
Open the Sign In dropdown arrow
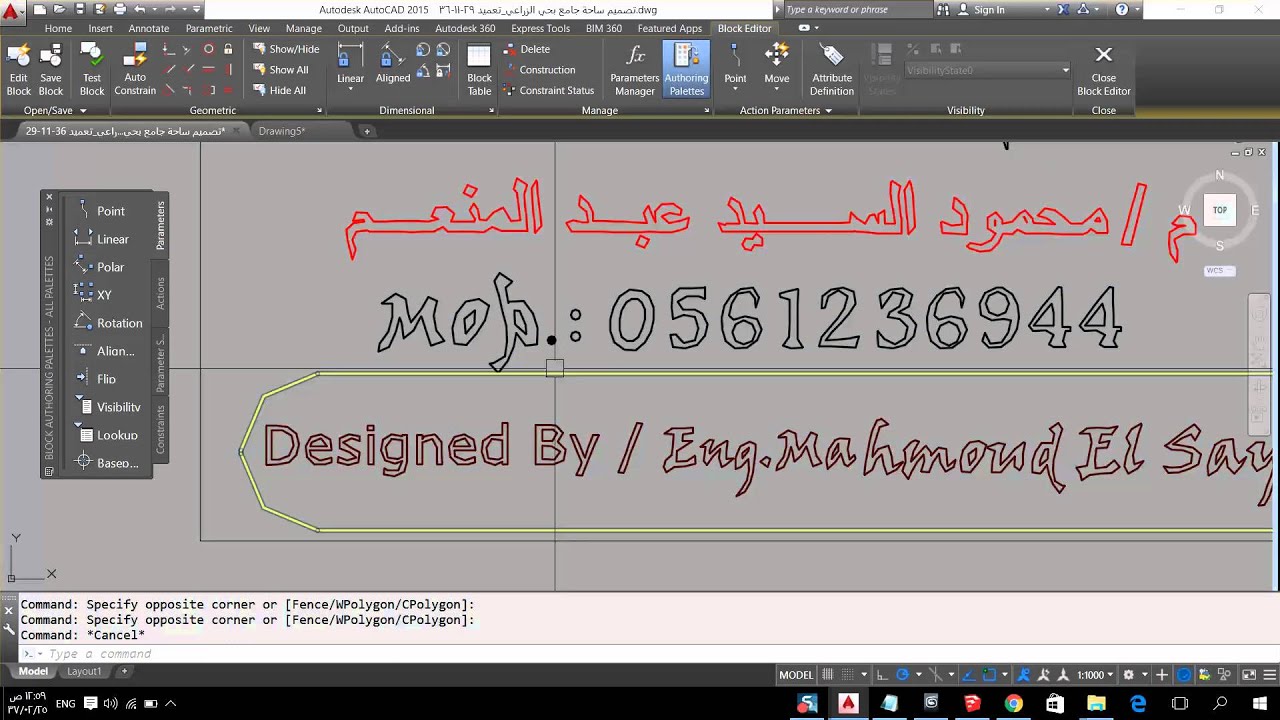[1047, 10]
